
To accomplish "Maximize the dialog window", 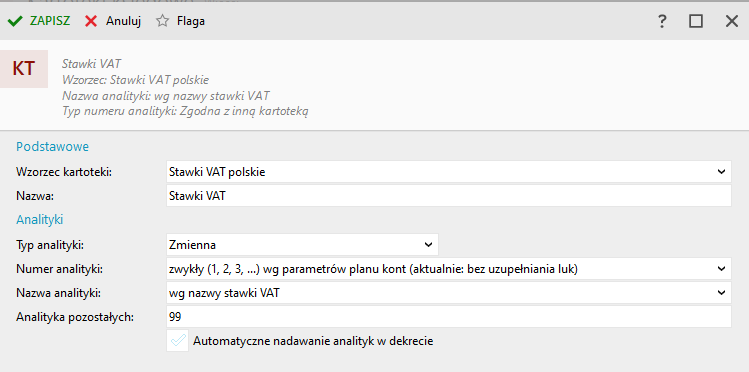I will [x=696, y=21].
